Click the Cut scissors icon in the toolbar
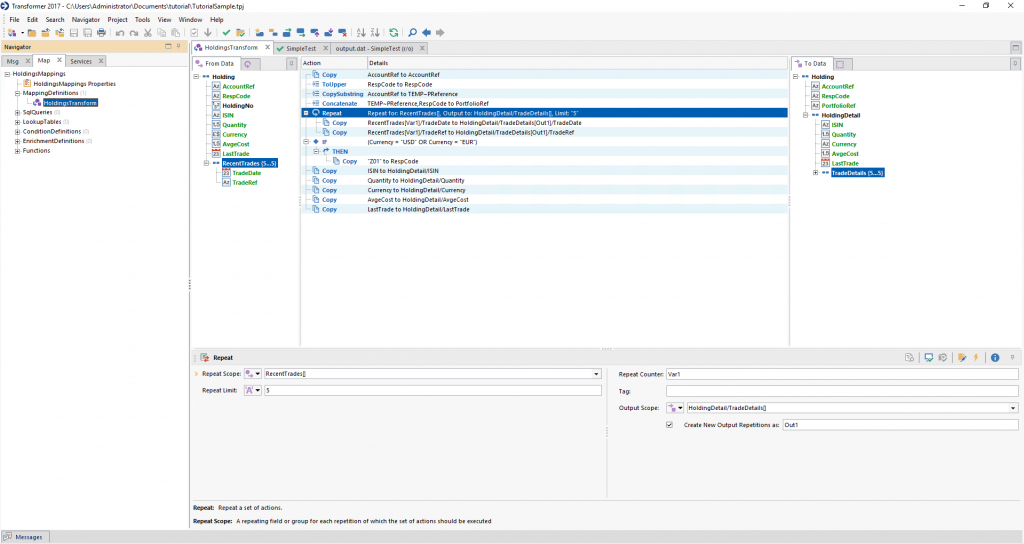Image resolution: width=1024 pixels, height=544 pixels. pos(148,33)
